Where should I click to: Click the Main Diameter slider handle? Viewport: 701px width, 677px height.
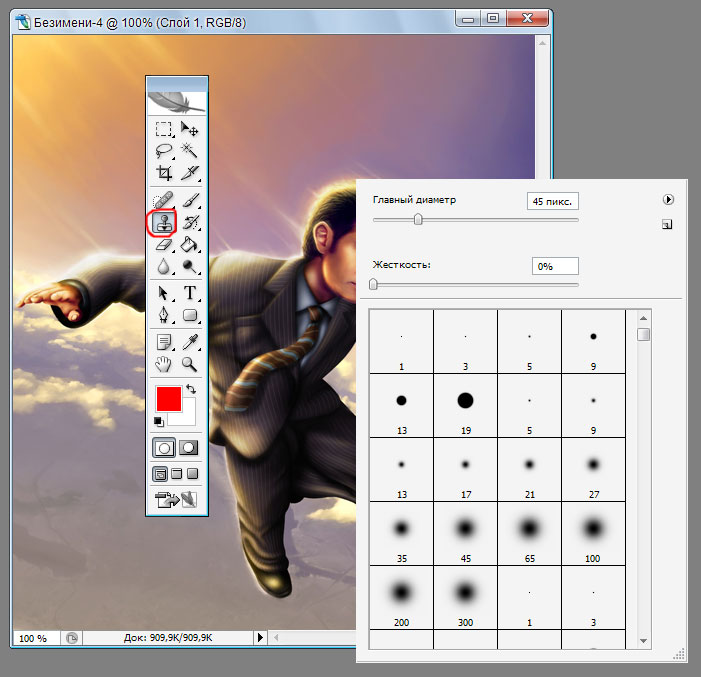[x=418, y=220]
